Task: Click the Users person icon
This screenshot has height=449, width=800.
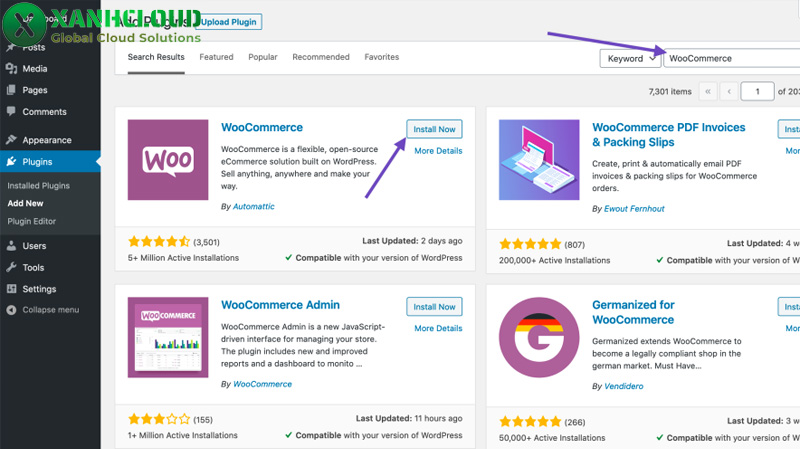Action: (11, 246)
